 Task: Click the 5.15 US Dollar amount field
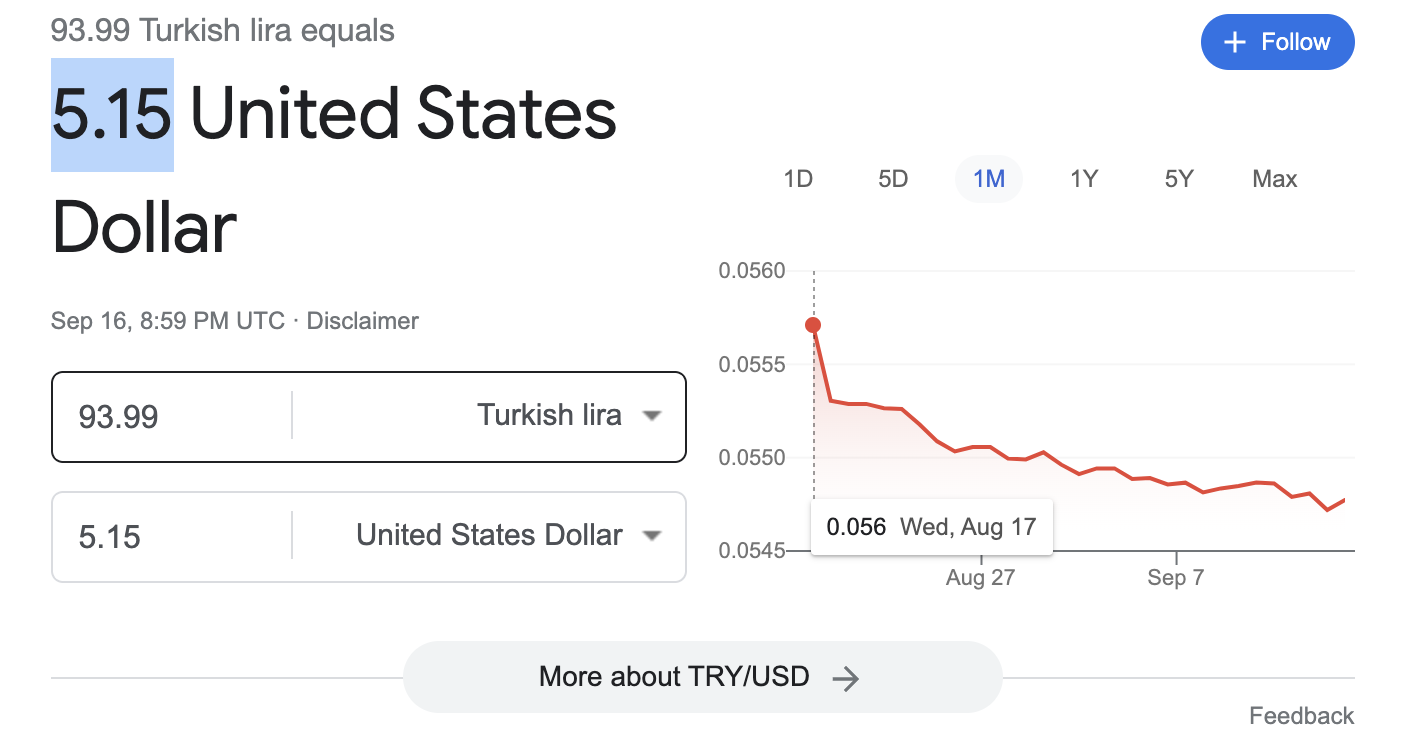[170, 537]
